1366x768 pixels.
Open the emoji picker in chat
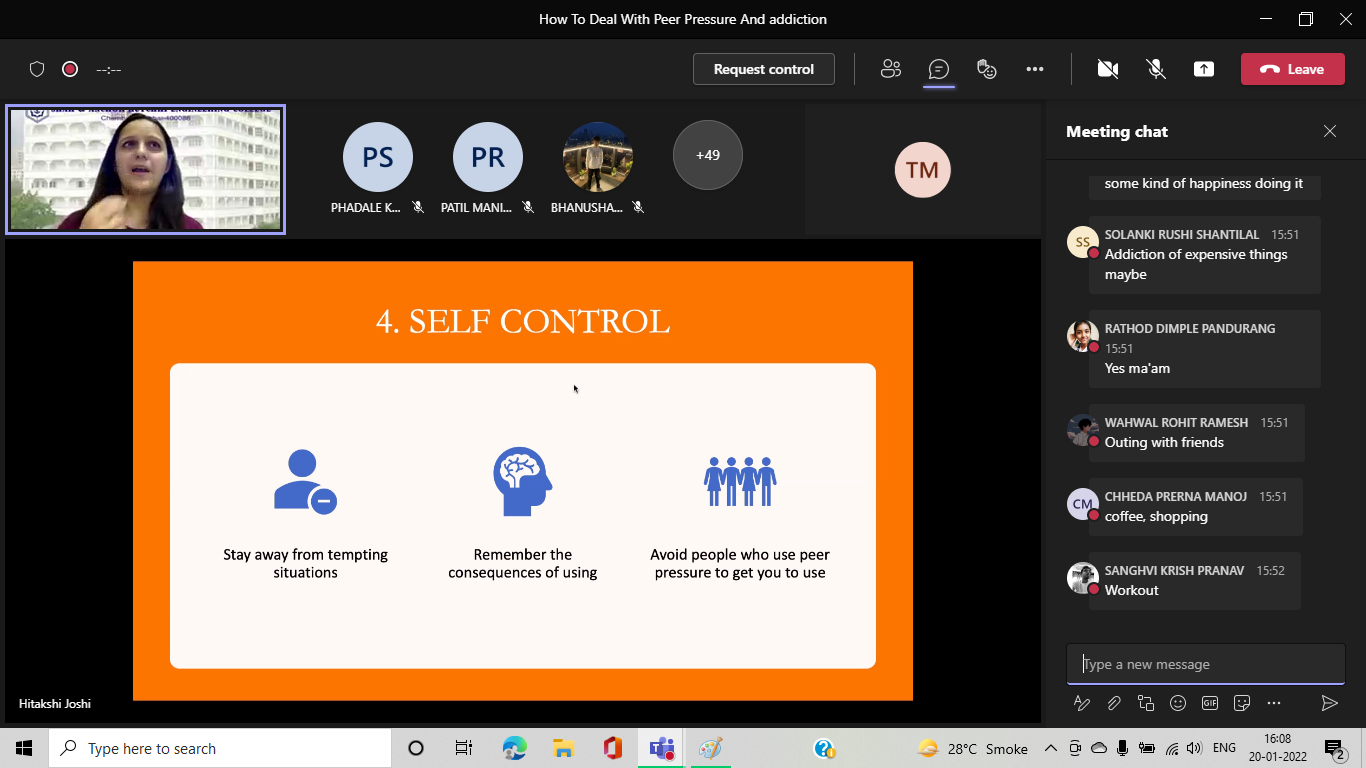tap(1178, 703)
